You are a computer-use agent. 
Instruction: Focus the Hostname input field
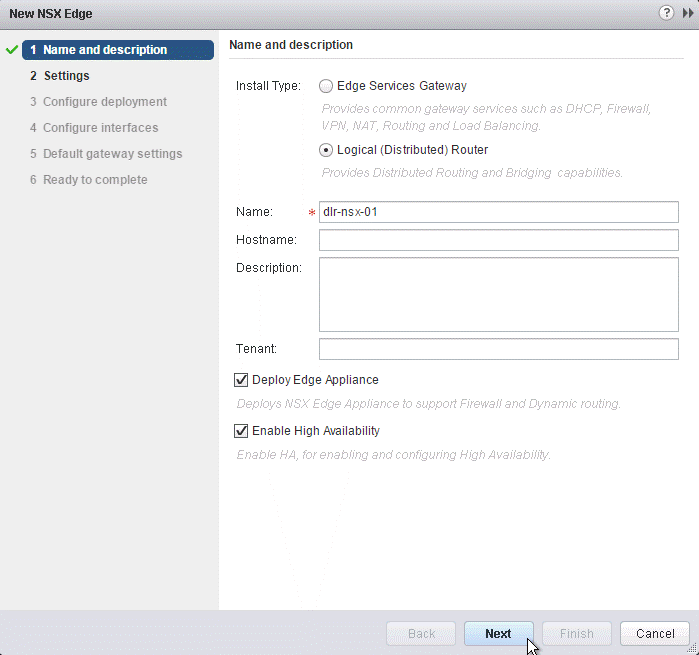click(x=498, y=240)
